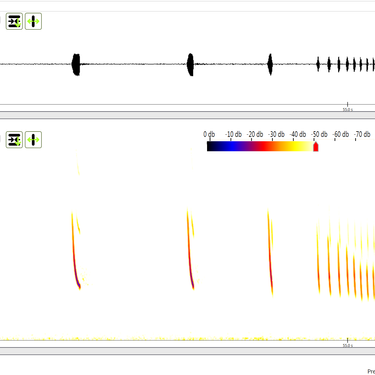Viewport: 375px width, 375px height.
Task: Click the waveform panel green horizontal-arrows icon
Action: coord(33,21)
